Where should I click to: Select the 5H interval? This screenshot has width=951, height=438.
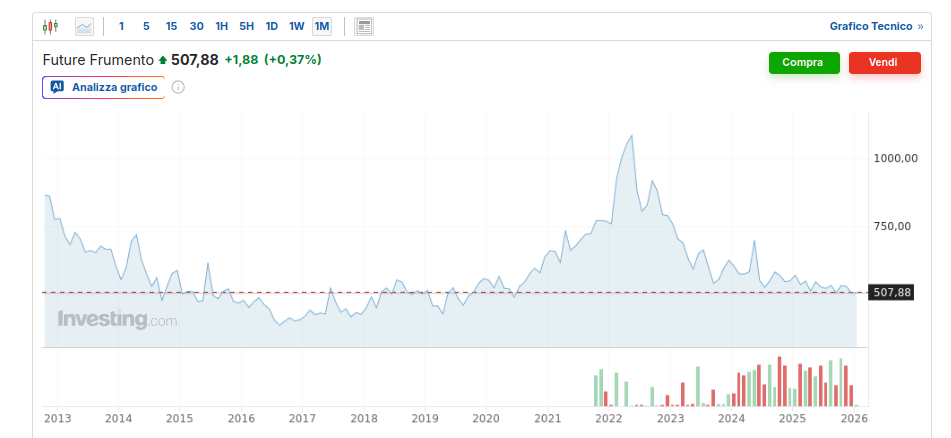[246, 26]
